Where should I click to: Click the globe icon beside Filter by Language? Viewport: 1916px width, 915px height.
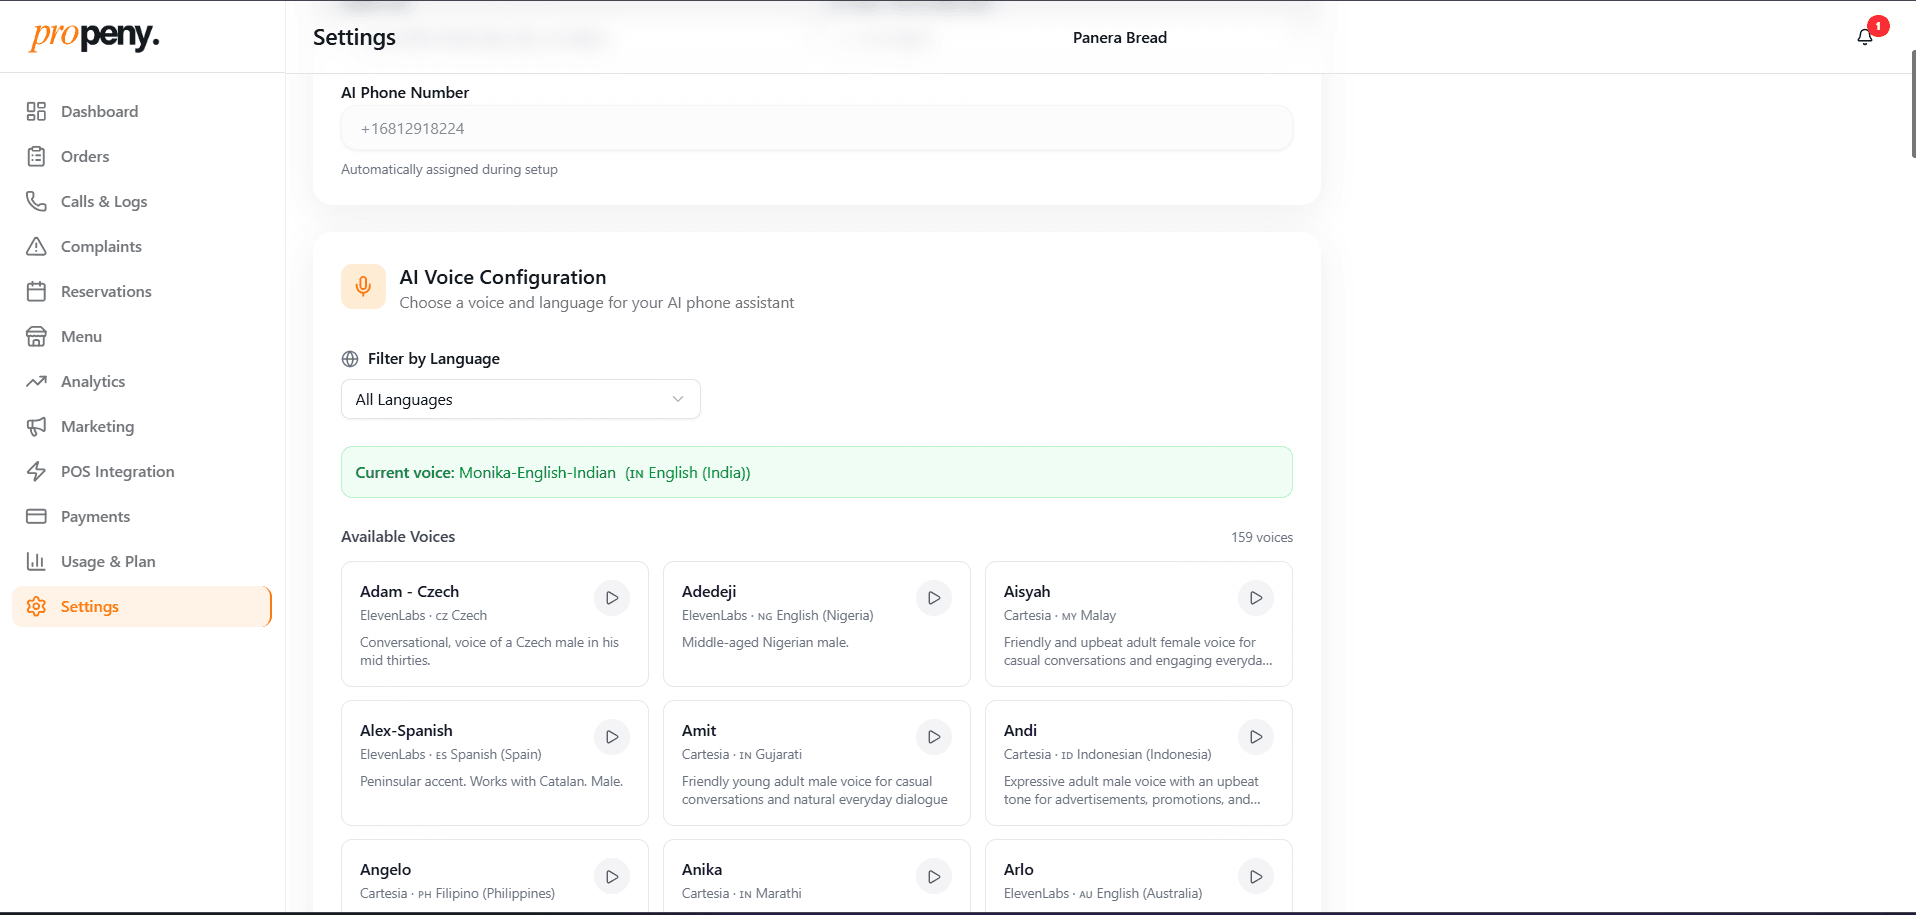[x=350, y=359]
